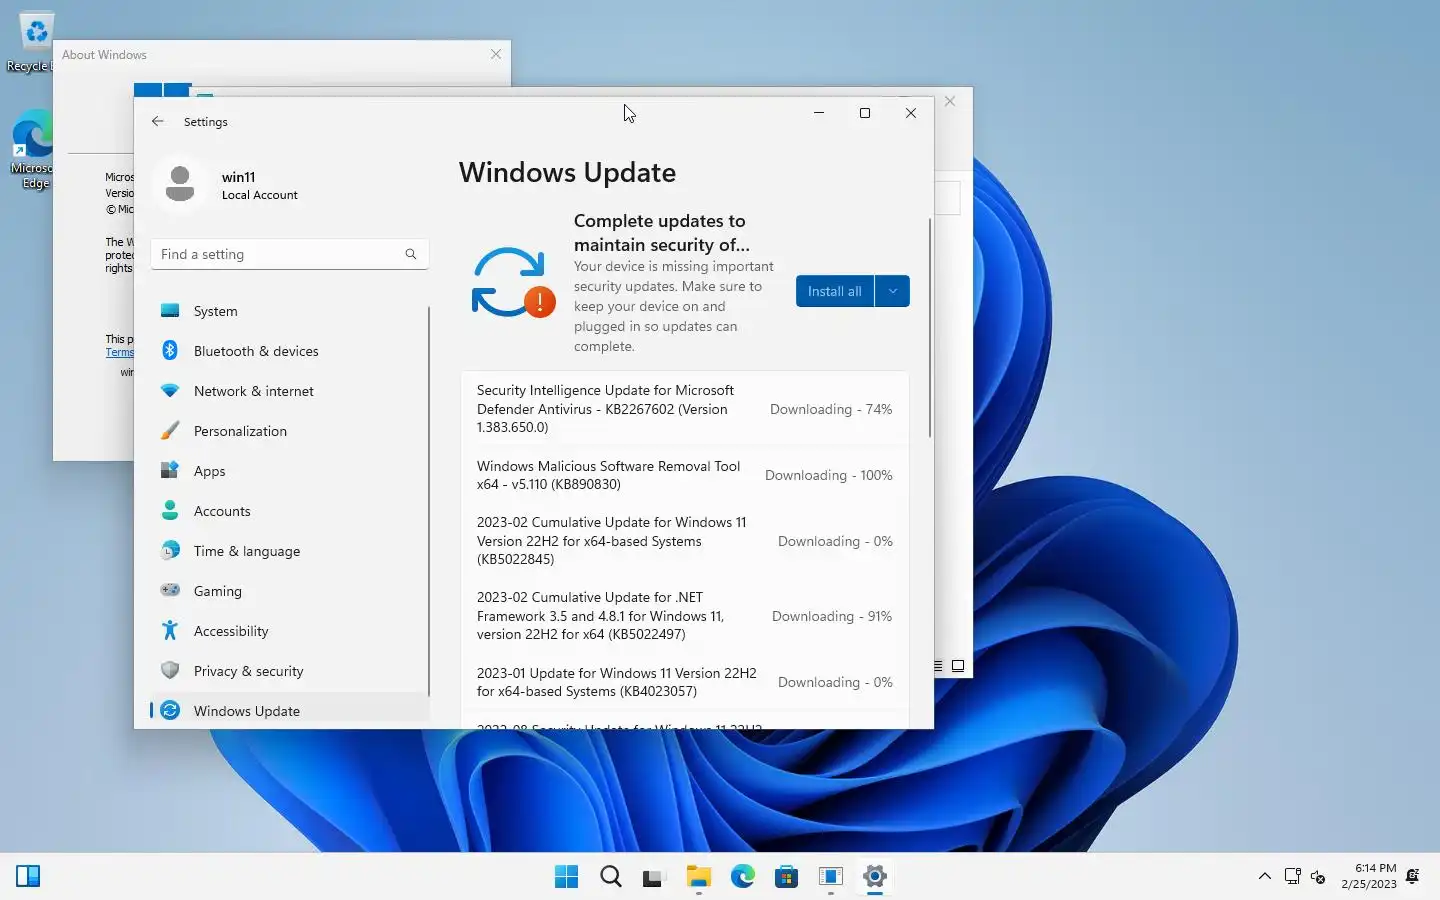Click the win11 user avatar icon

180,184
